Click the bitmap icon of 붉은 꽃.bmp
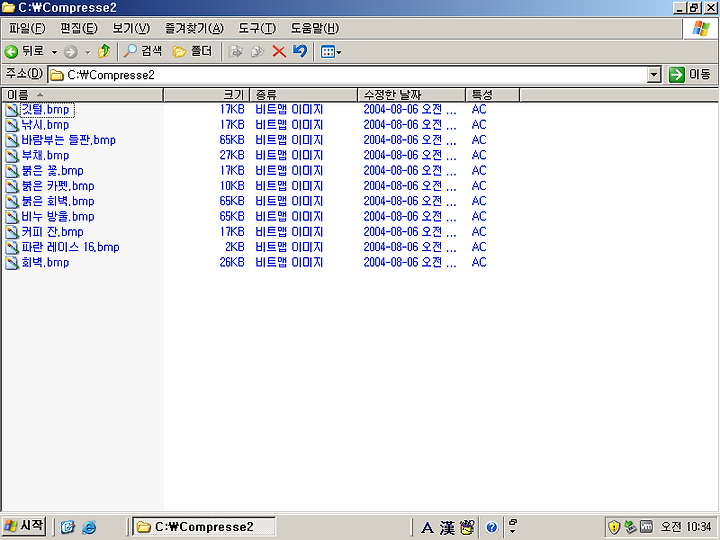Screen dimensions: 720x540 (12, 171)
